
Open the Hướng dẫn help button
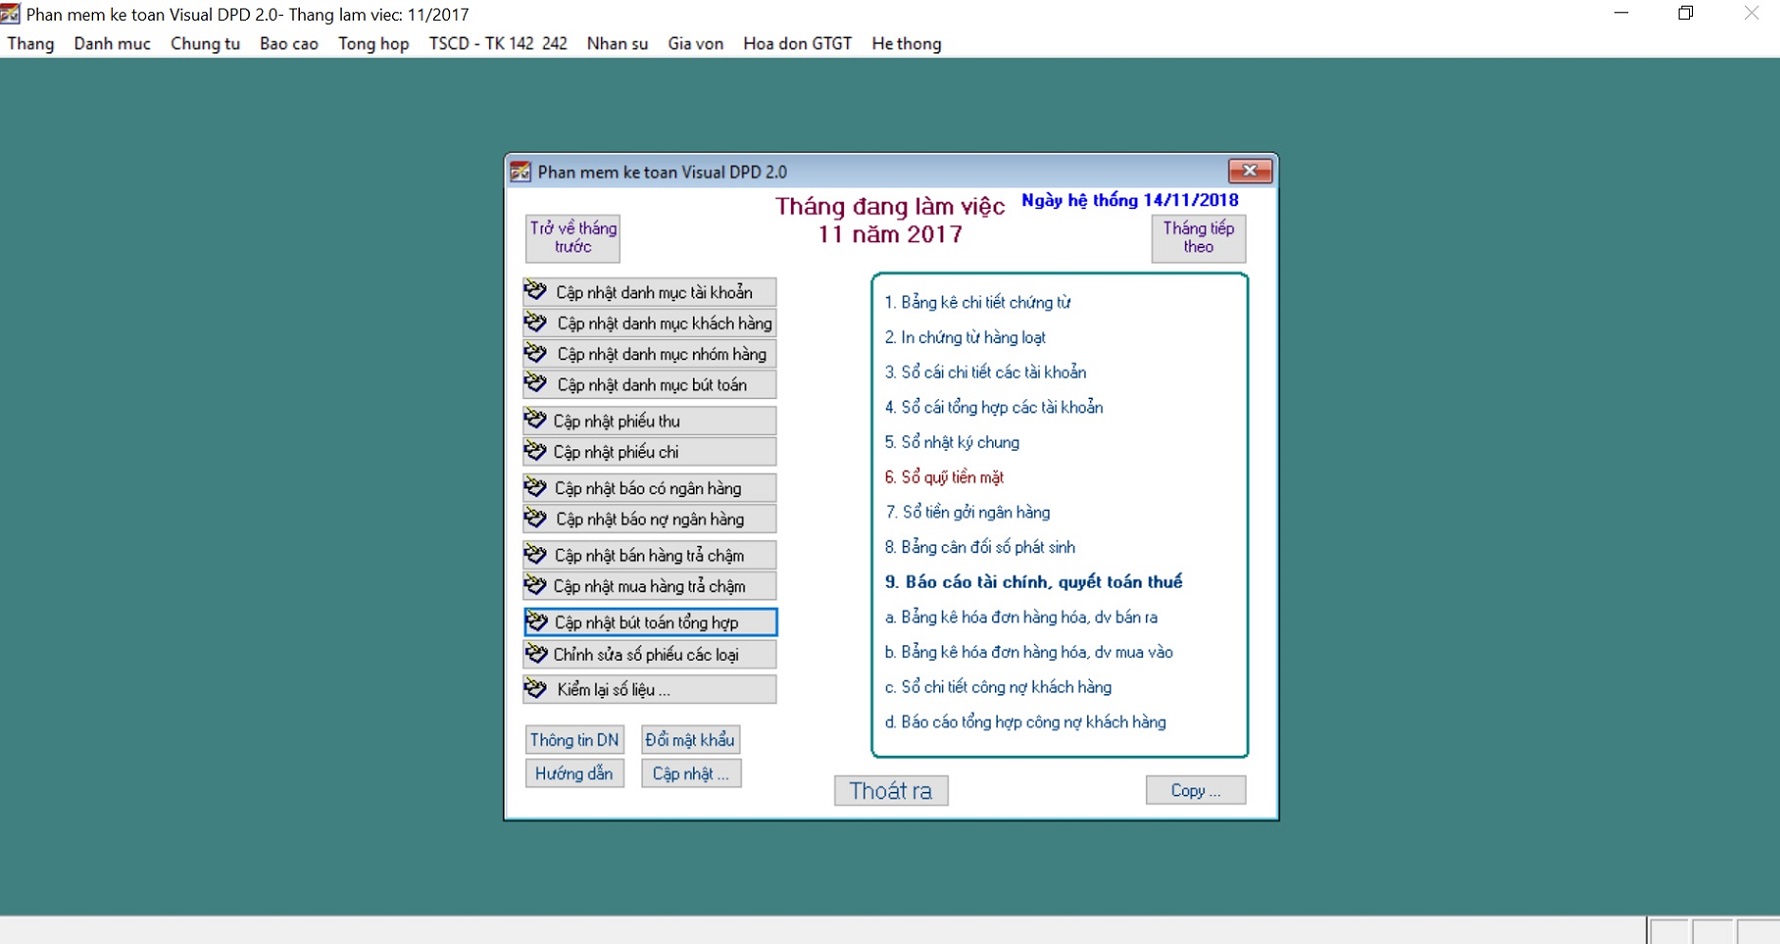click(574, 774)
